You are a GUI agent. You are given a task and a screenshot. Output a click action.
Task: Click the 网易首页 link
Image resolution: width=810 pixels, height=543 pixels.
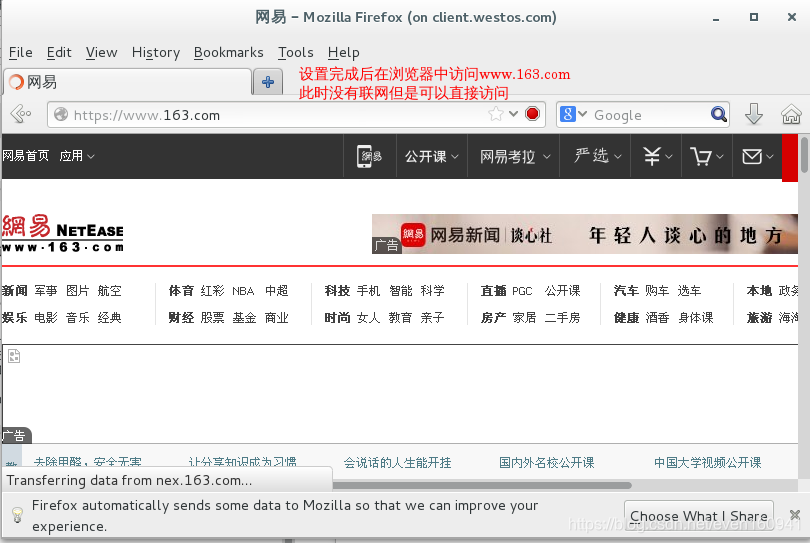point(25,156)
